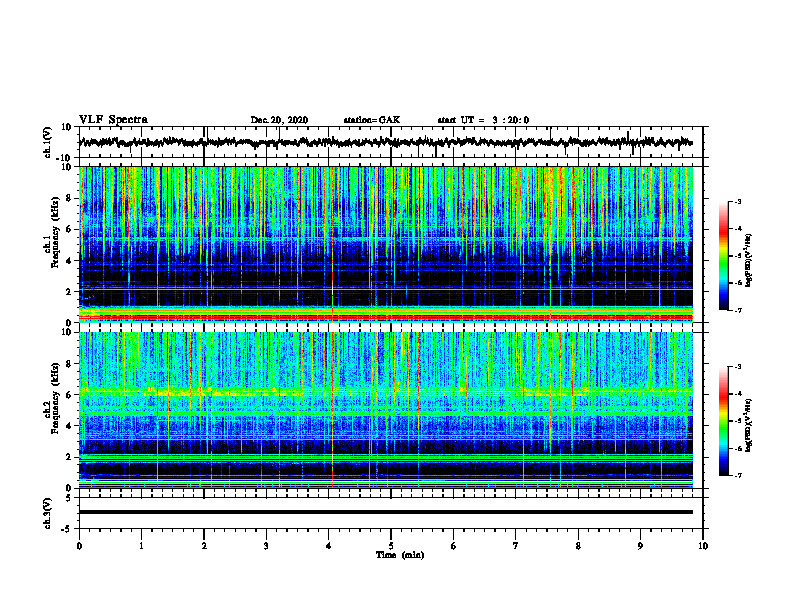Click inside the ch.1 spectrogram panel
This screenshot has width=792, height=612.
[386, 244]
